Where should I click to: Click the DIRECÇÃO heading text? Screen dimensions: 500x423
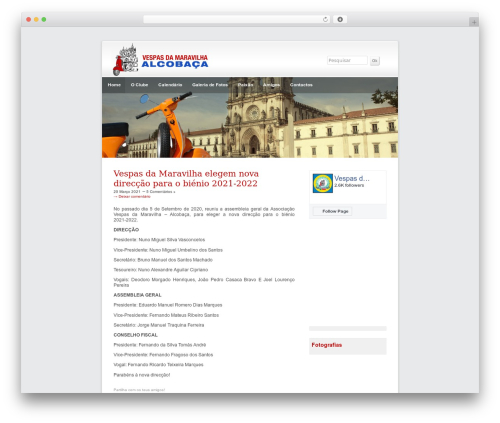point(126,230)
